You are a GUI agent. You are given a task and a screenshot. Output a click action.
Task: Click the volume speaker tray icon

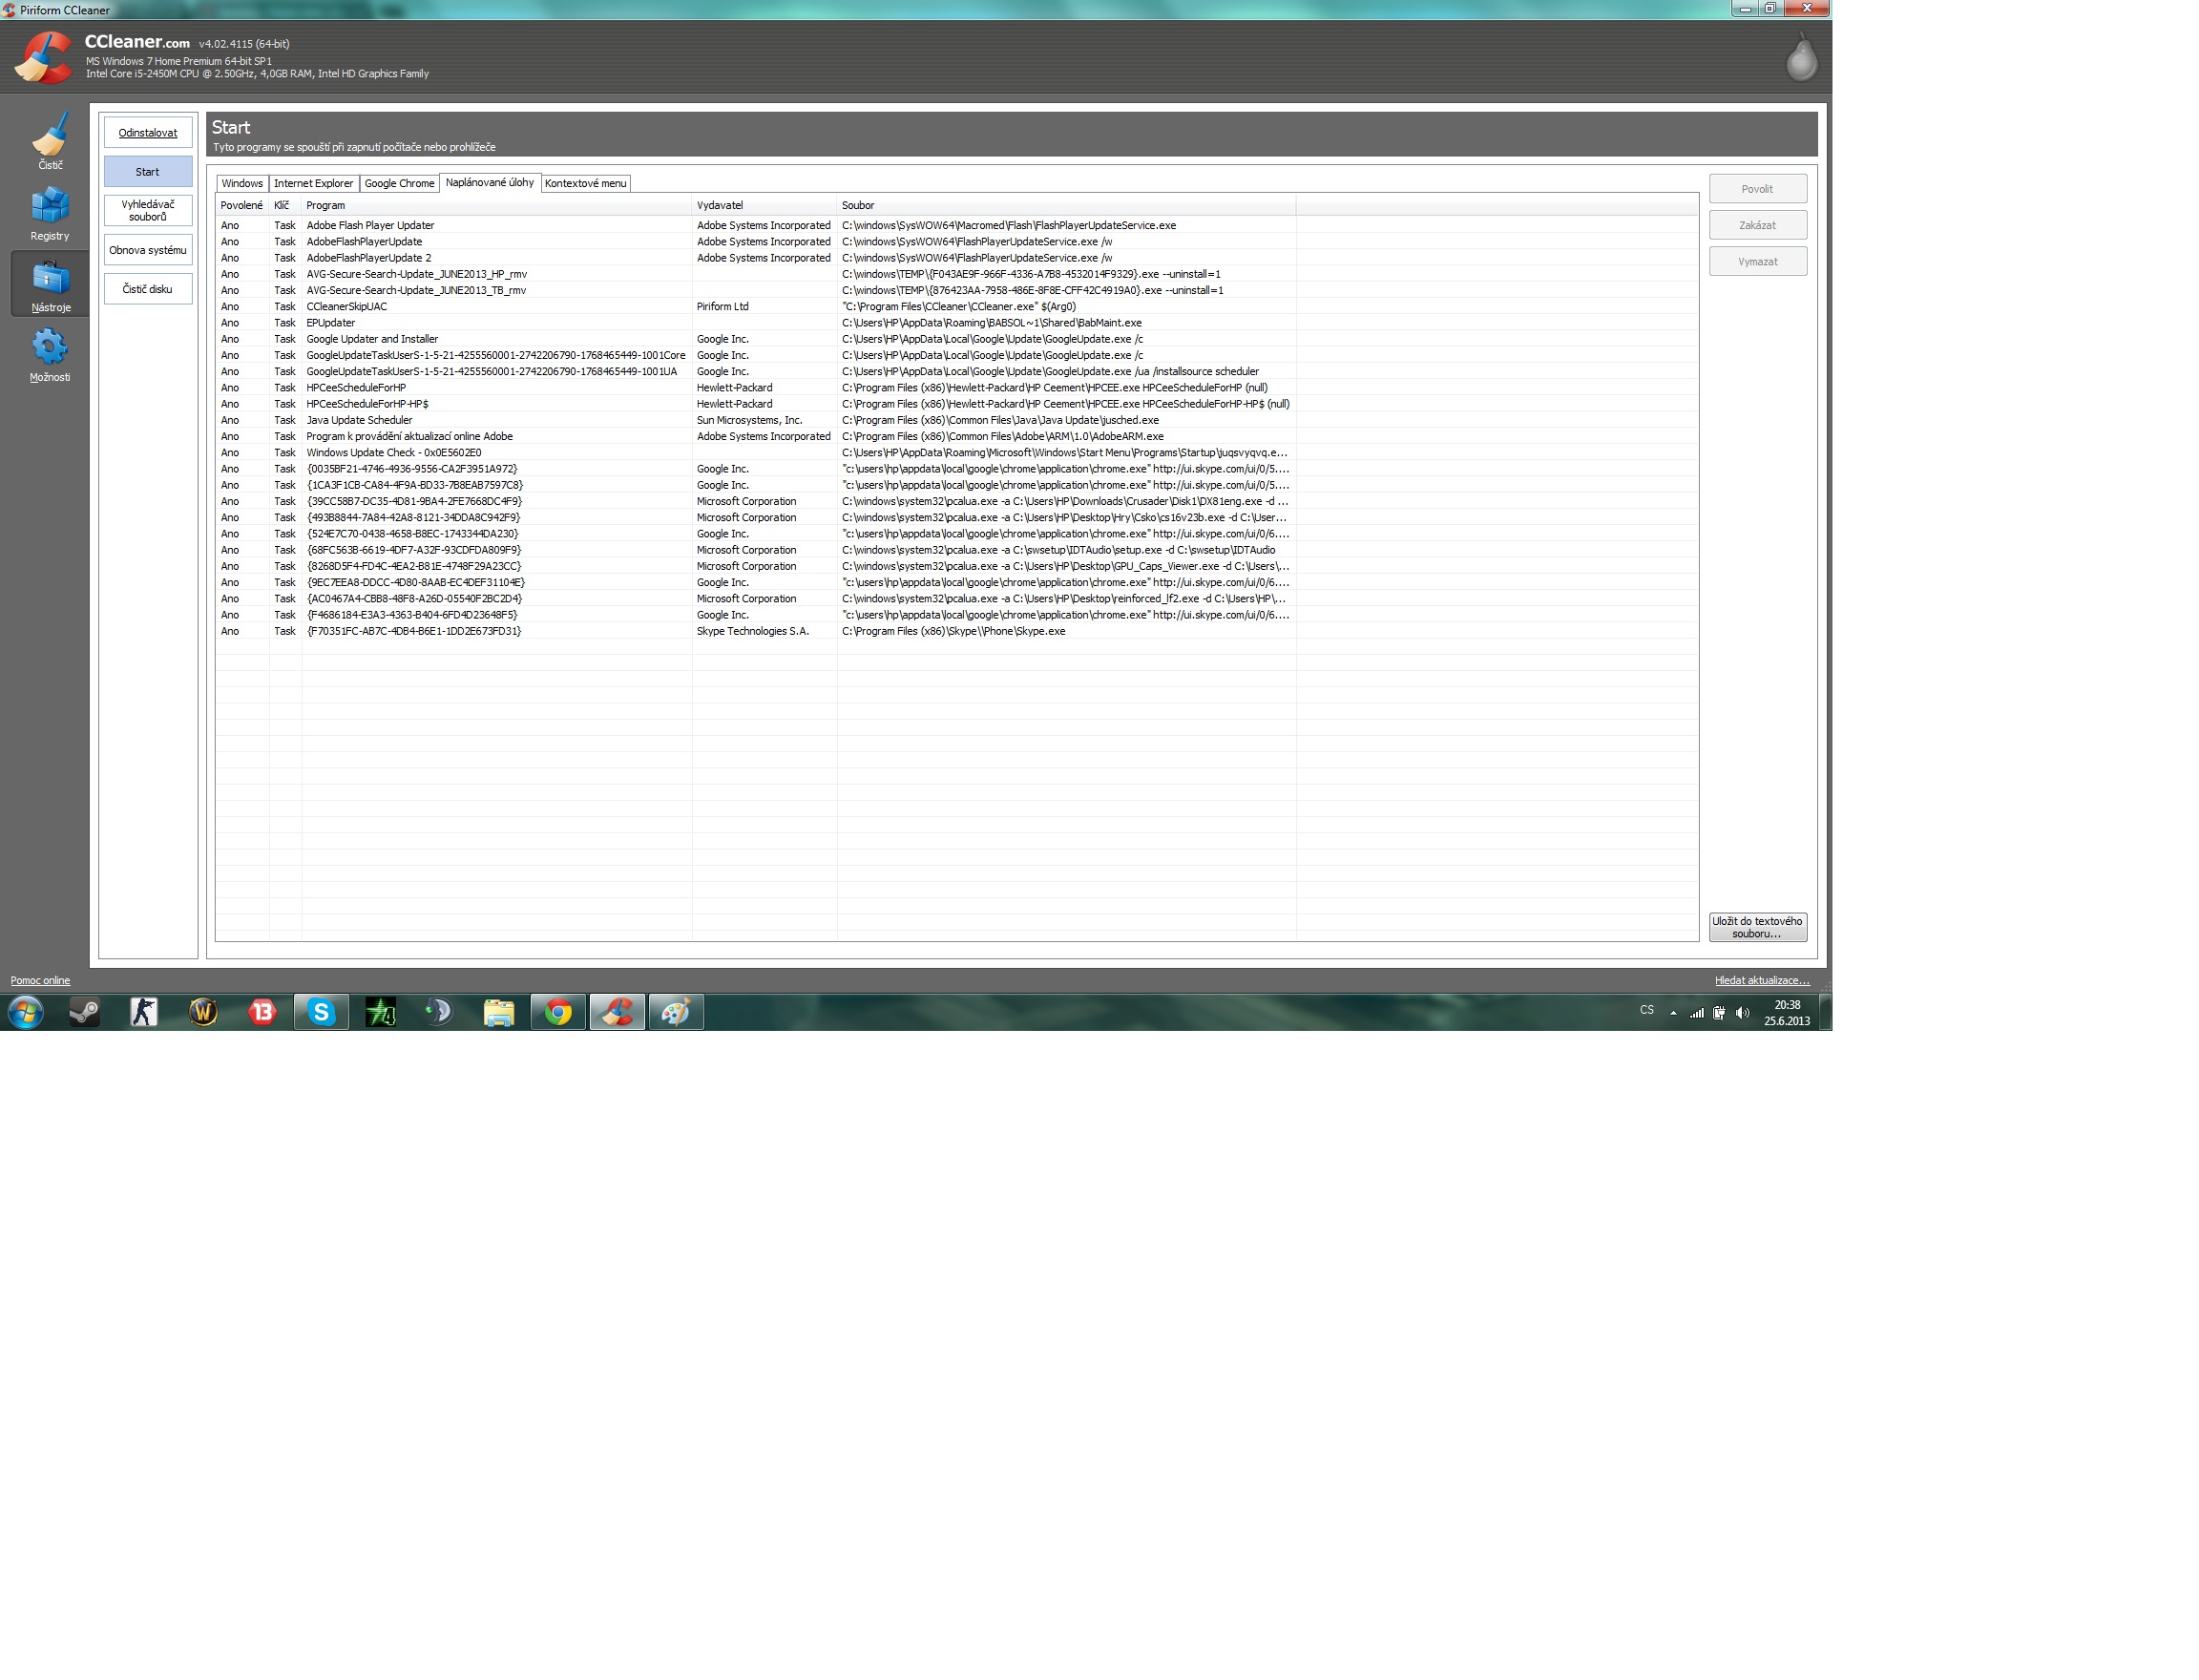coord(1742,1013)
